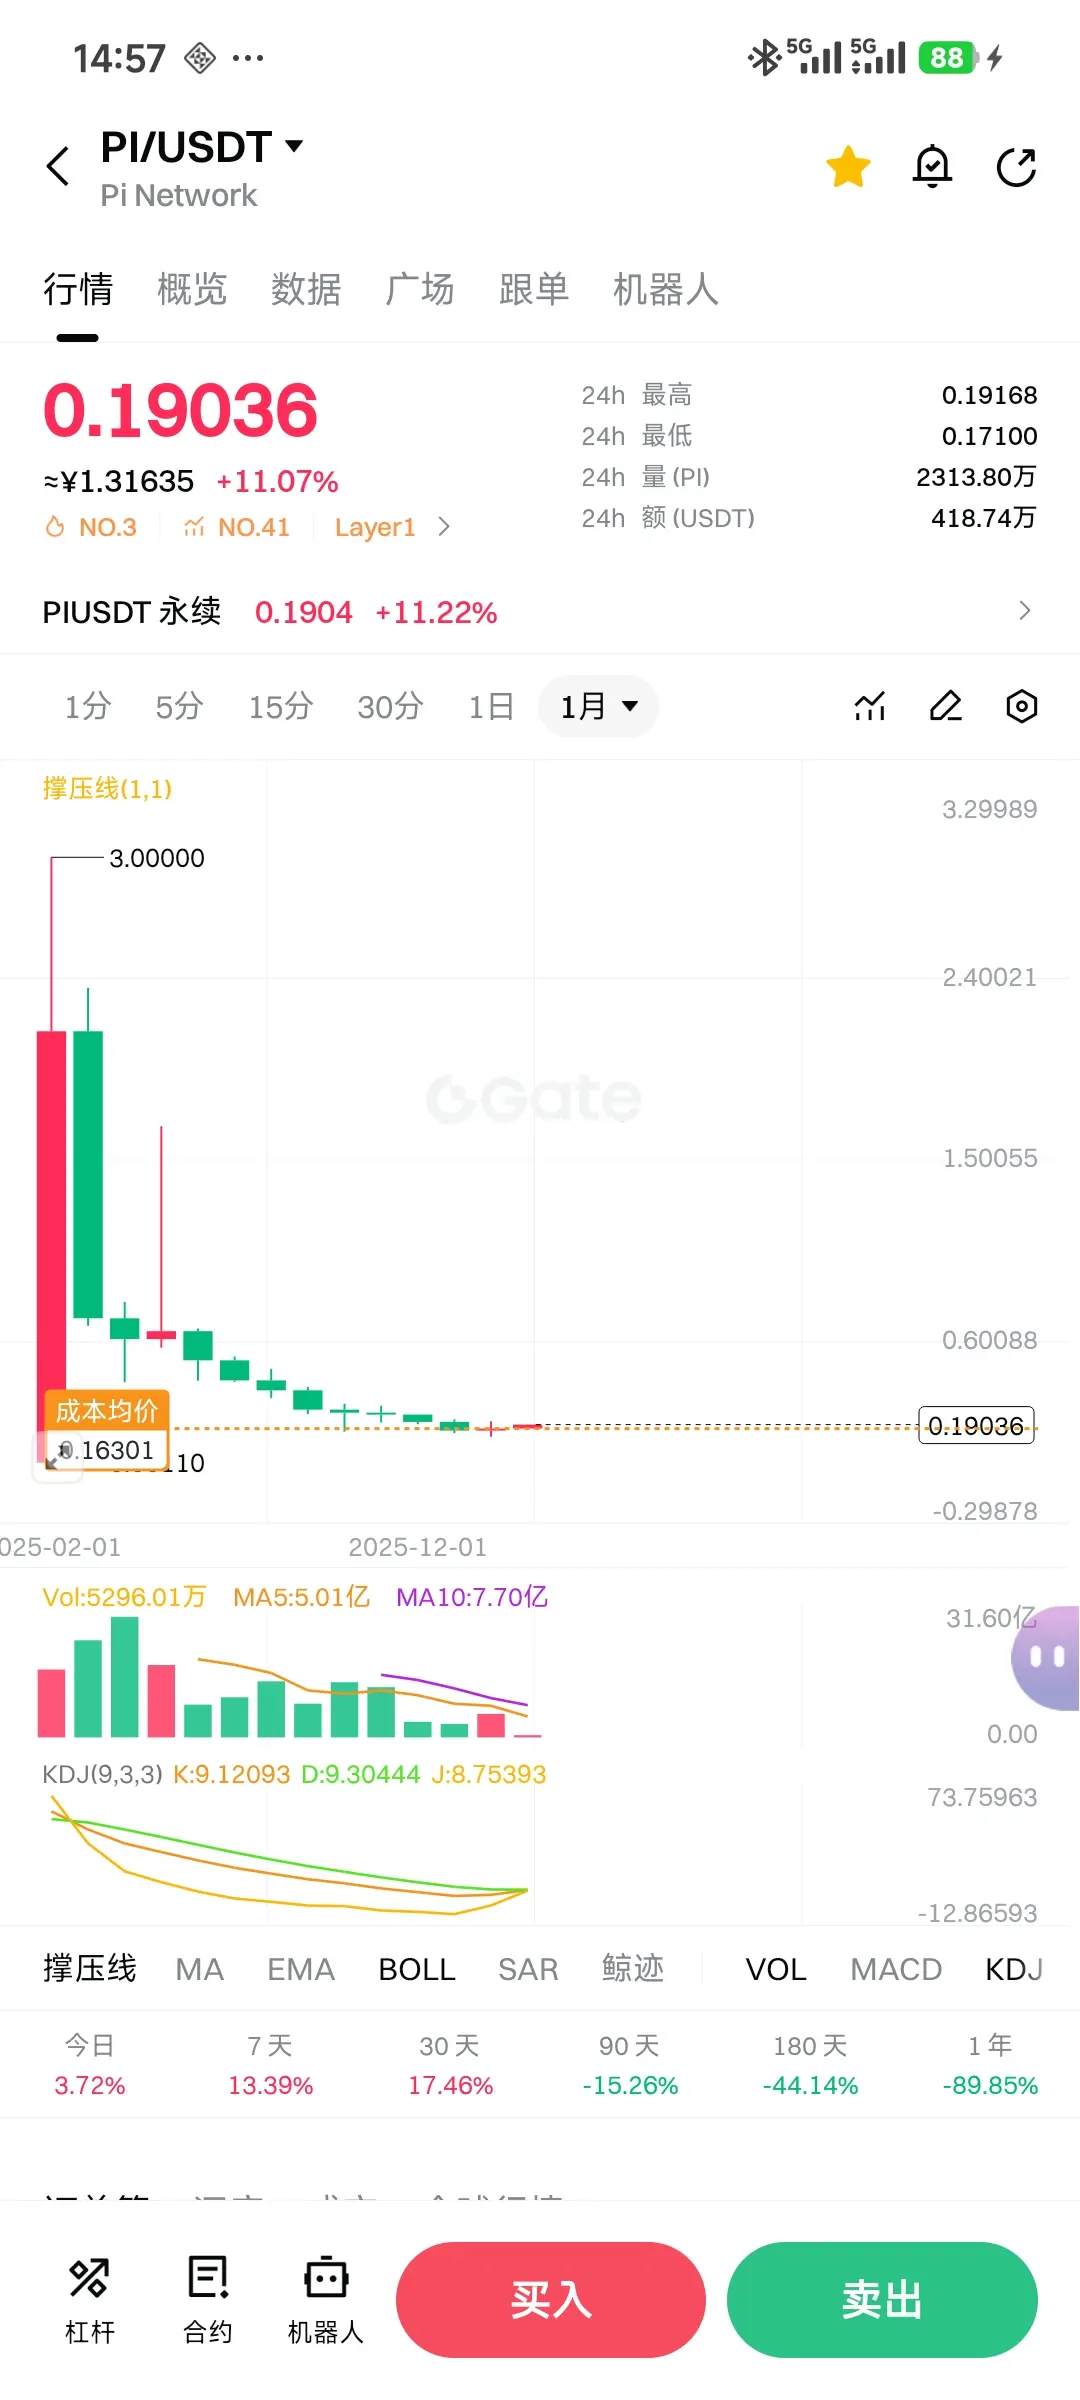Open chart settings hexagon icon
This screenshot has width=1080, height=2400.
coord(1021,706)
